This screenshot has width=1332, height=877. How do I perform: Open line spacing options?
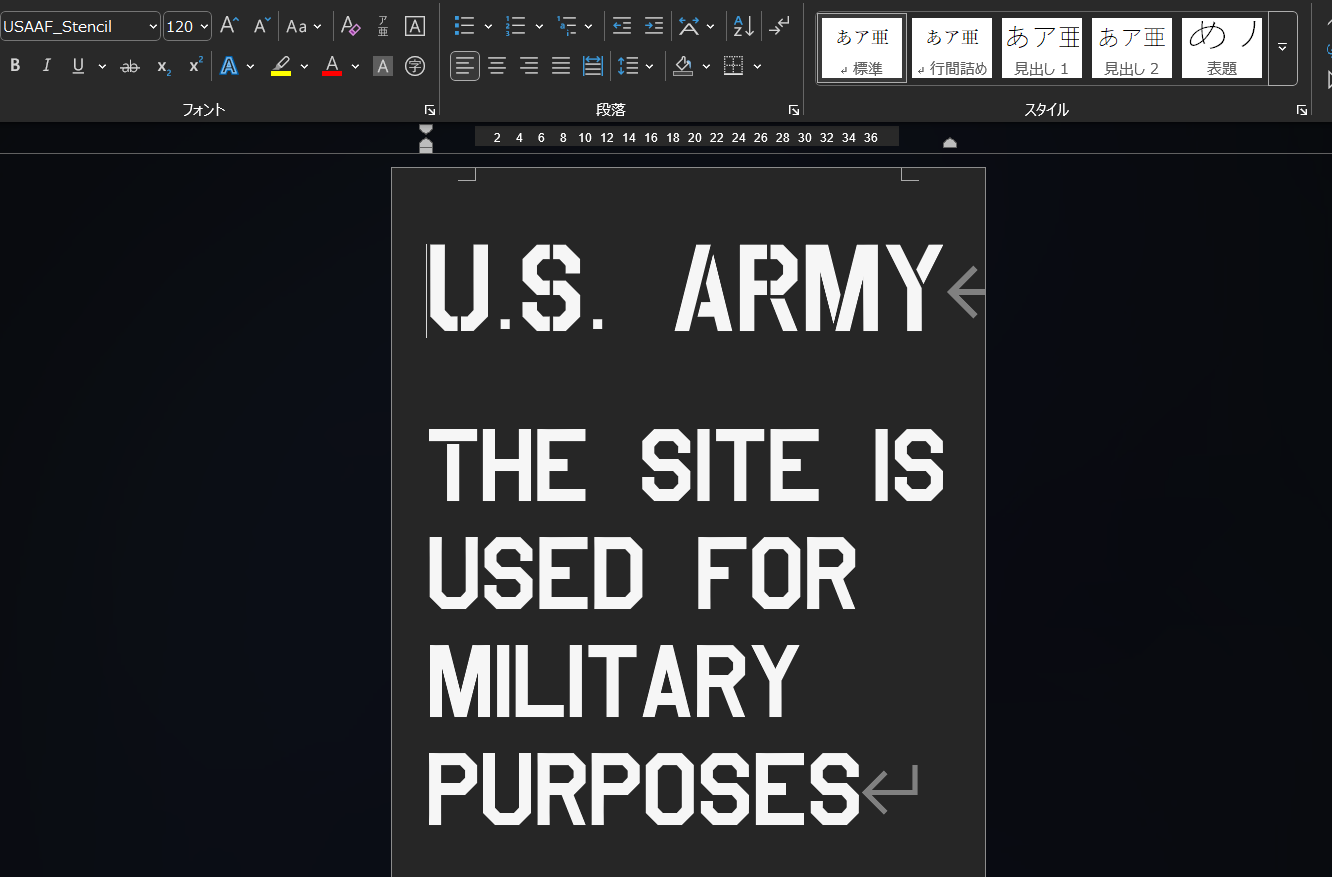point(627,66)
